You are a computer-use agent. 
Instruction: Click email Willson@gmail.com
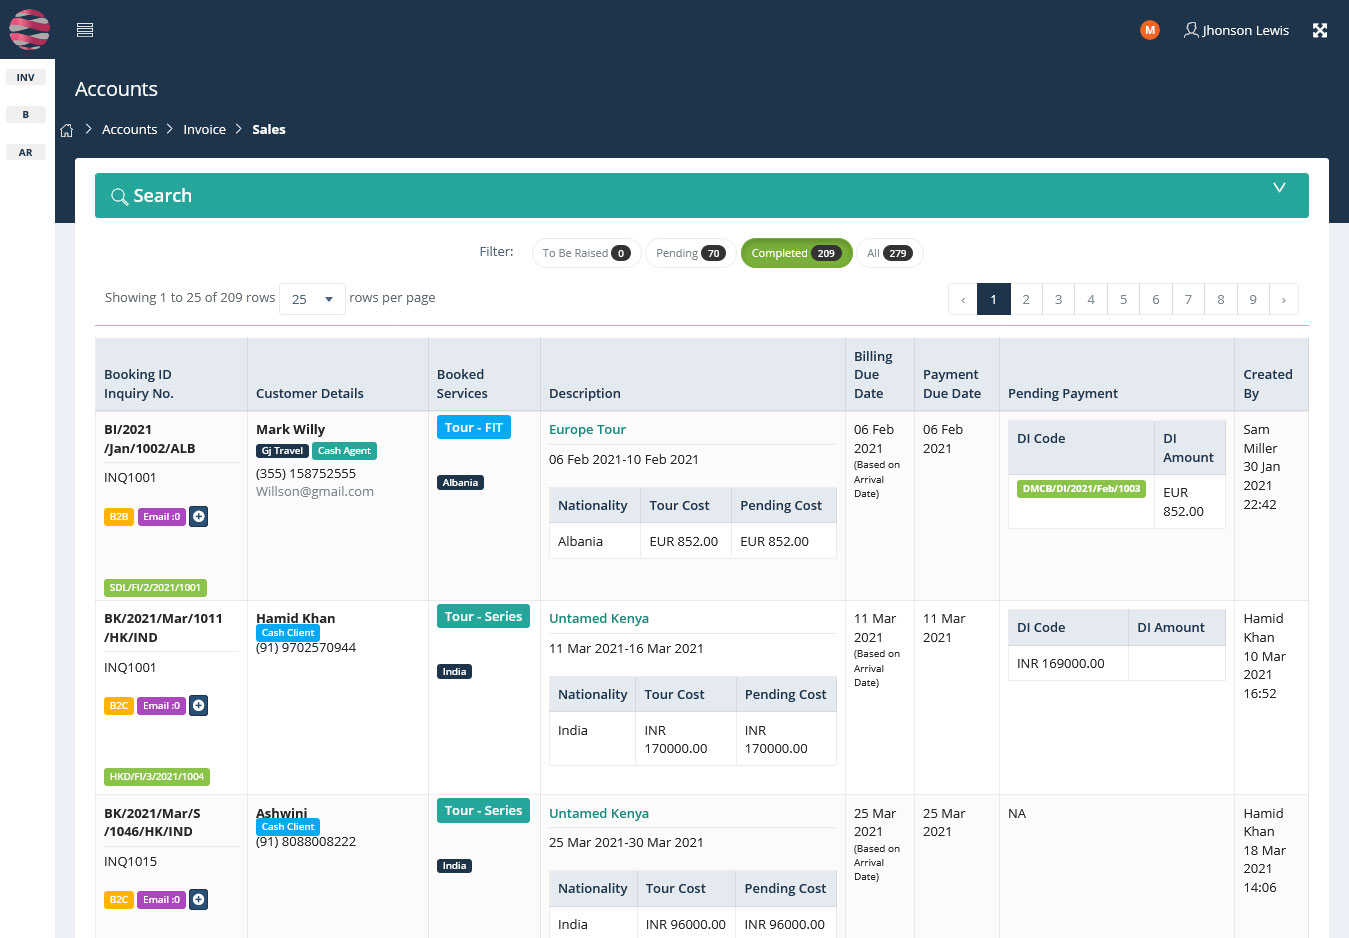(315, 492)
